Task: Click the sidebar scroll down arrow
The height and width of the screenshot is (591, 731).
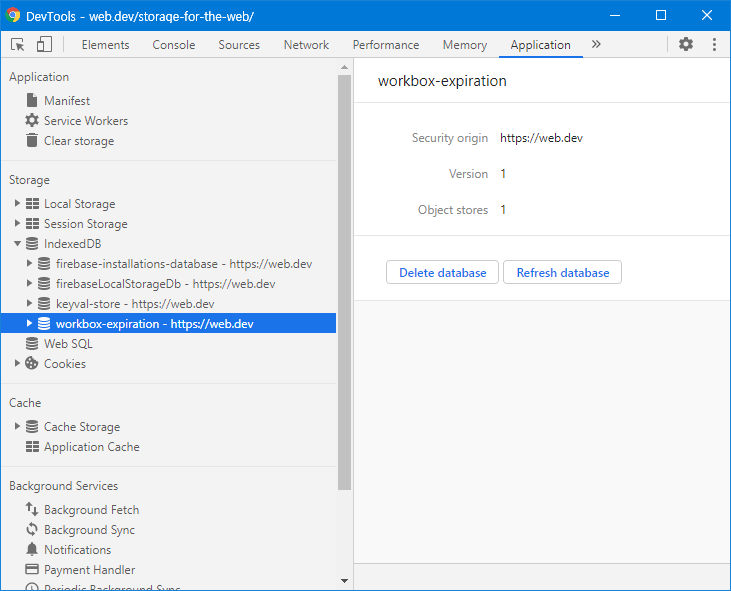Action: tap(345, 581)
